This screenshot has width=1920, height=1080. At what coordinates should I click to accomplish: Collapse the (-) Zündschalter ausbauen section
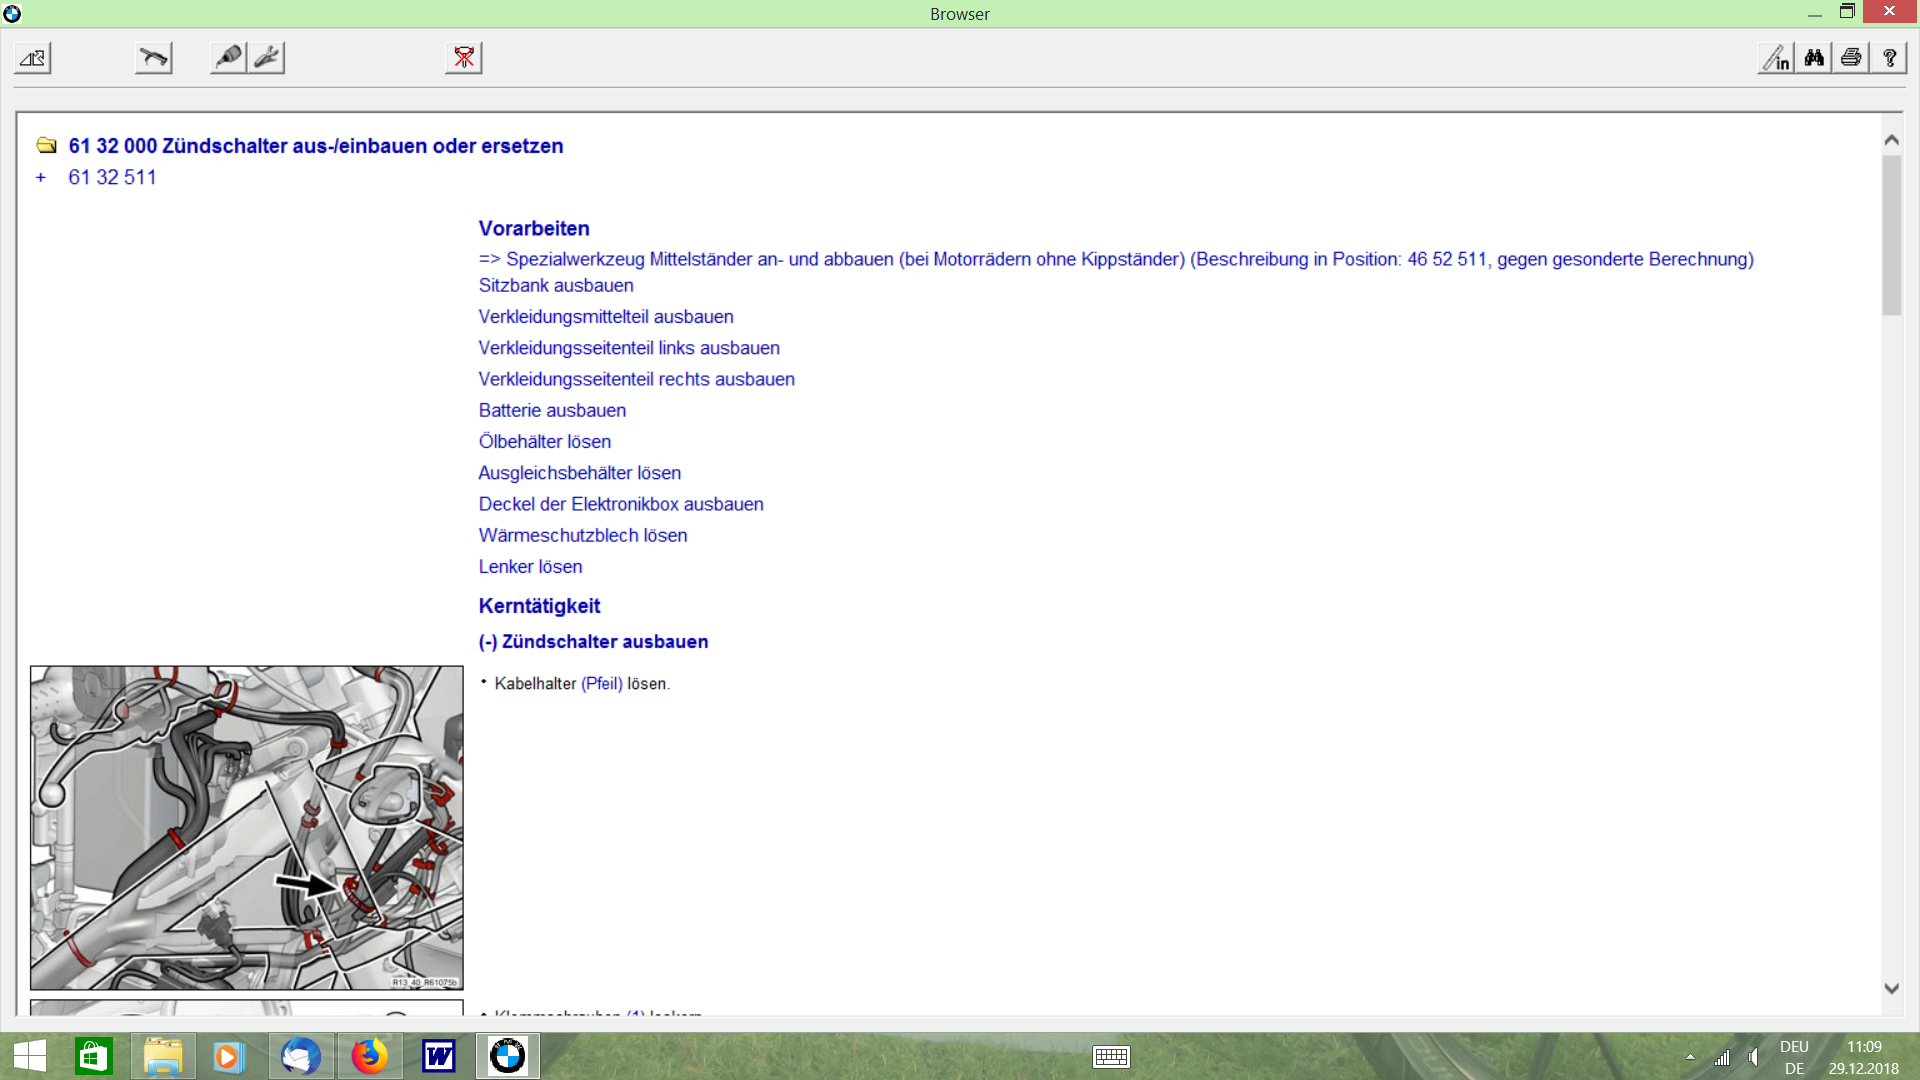tap(593, 641)
